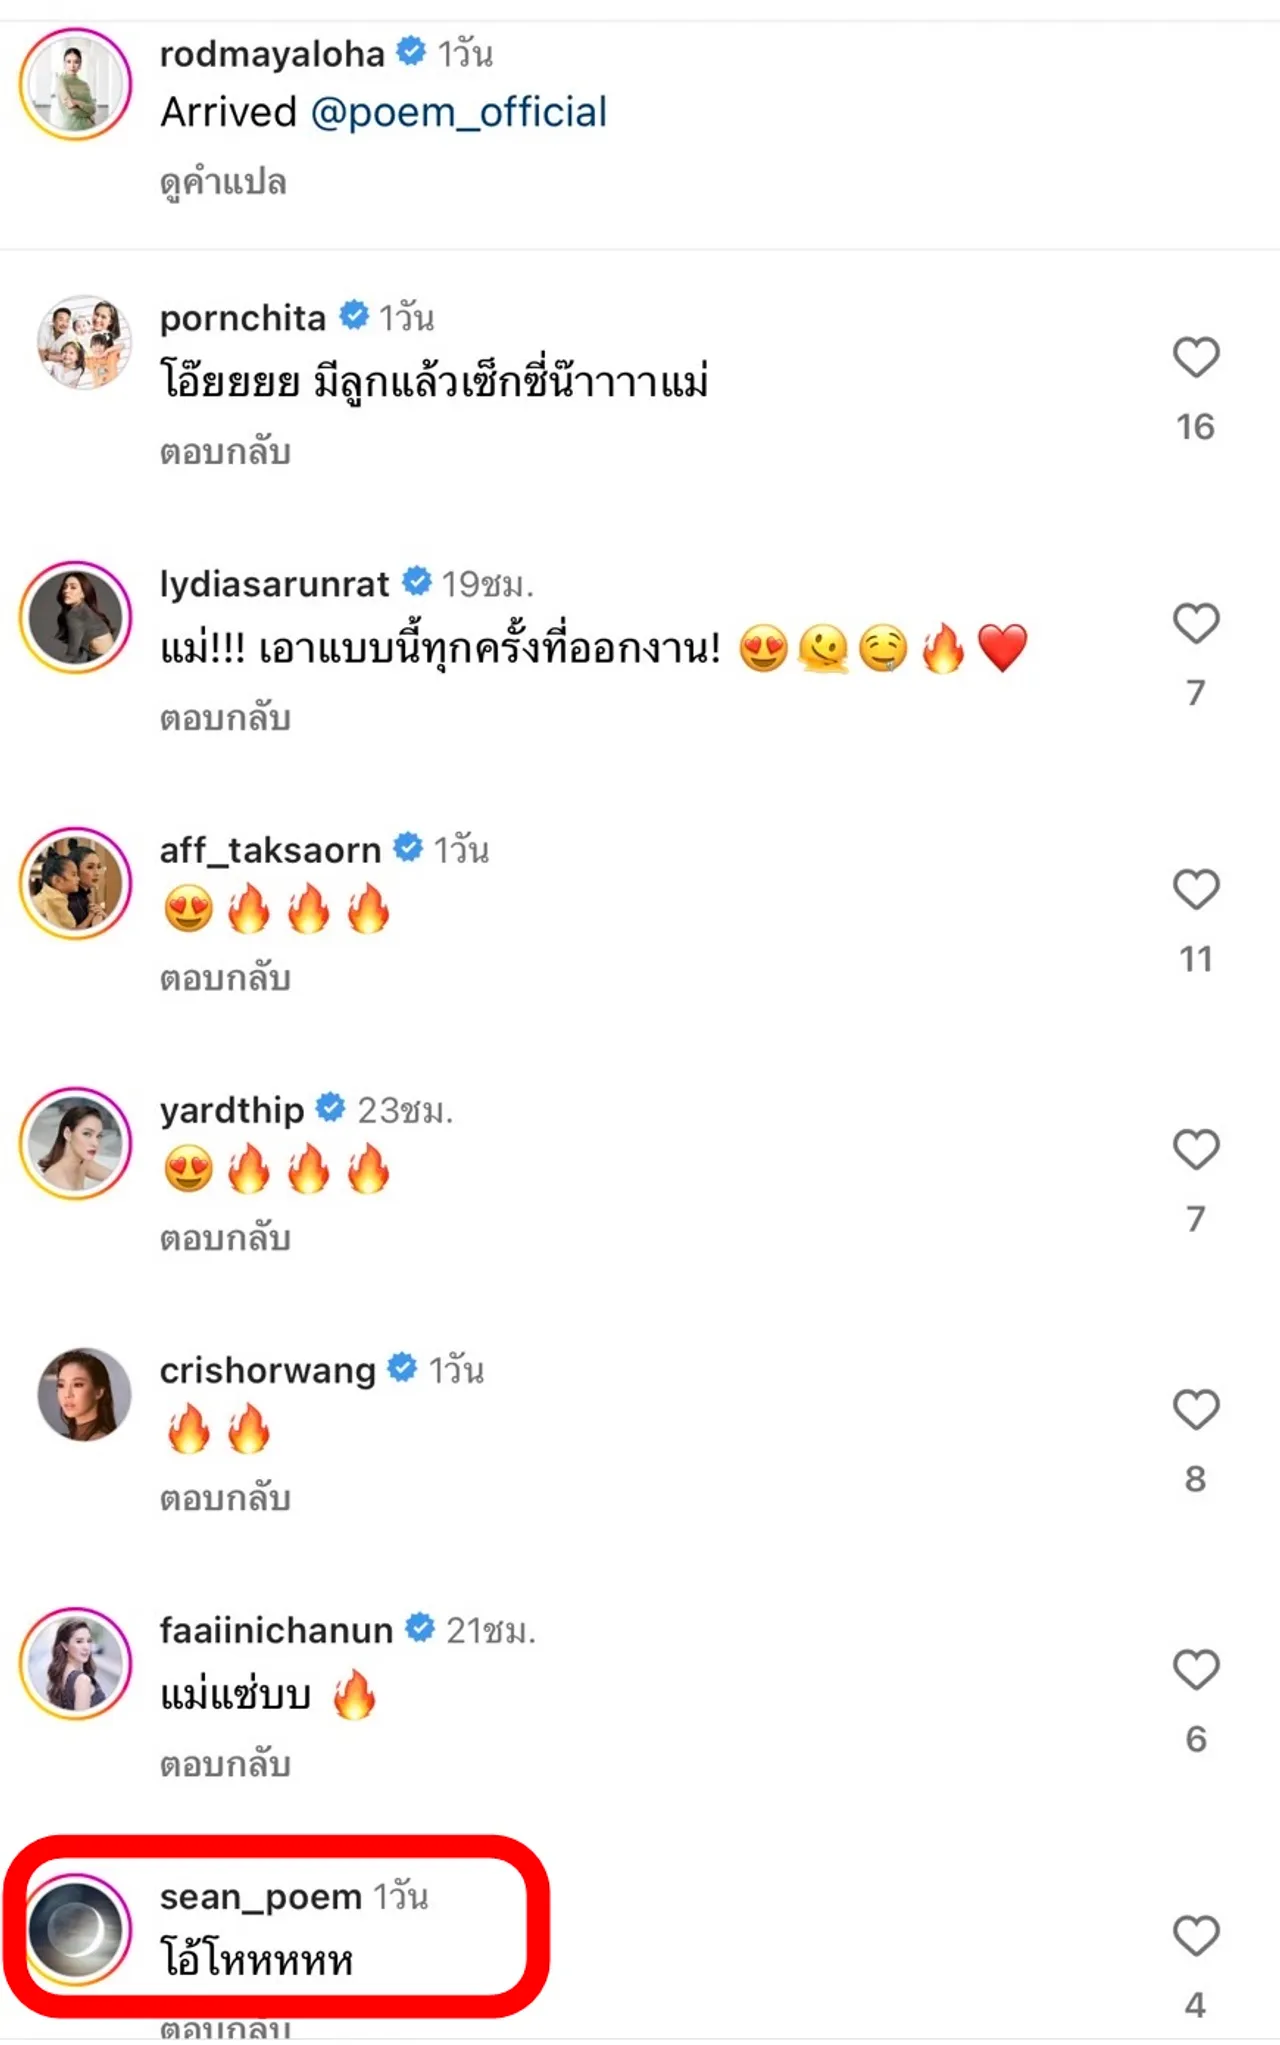Heart yardthip's comment
The height and width of the screenshot is (2045, 1280).
point(1195,1150)
